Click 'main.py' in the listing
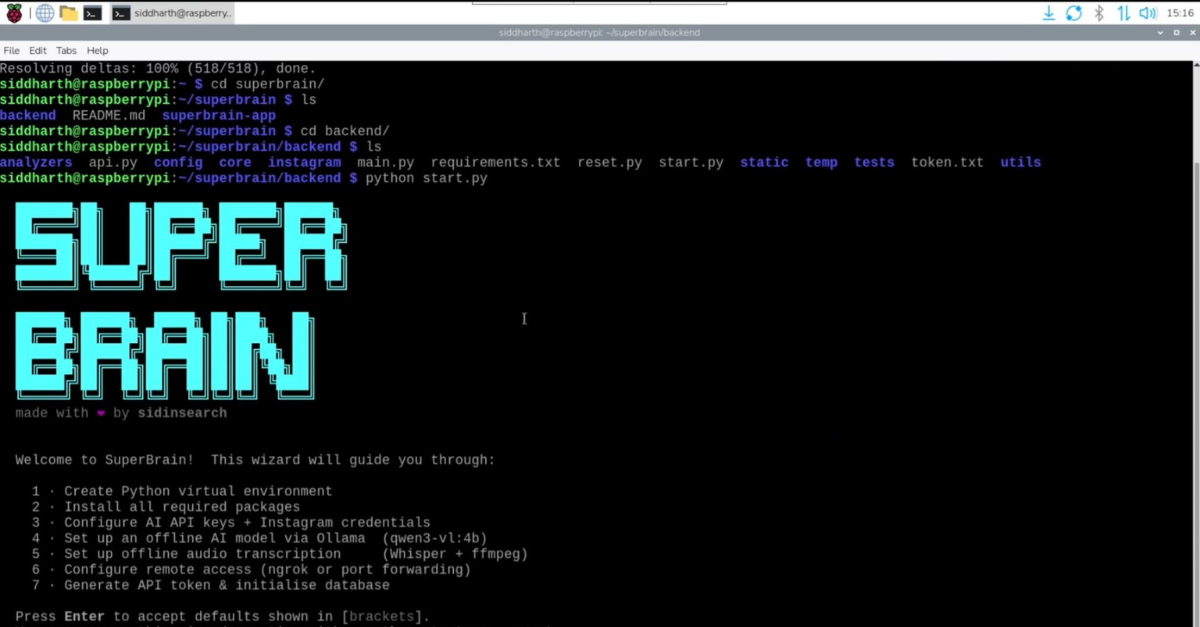 385,162
